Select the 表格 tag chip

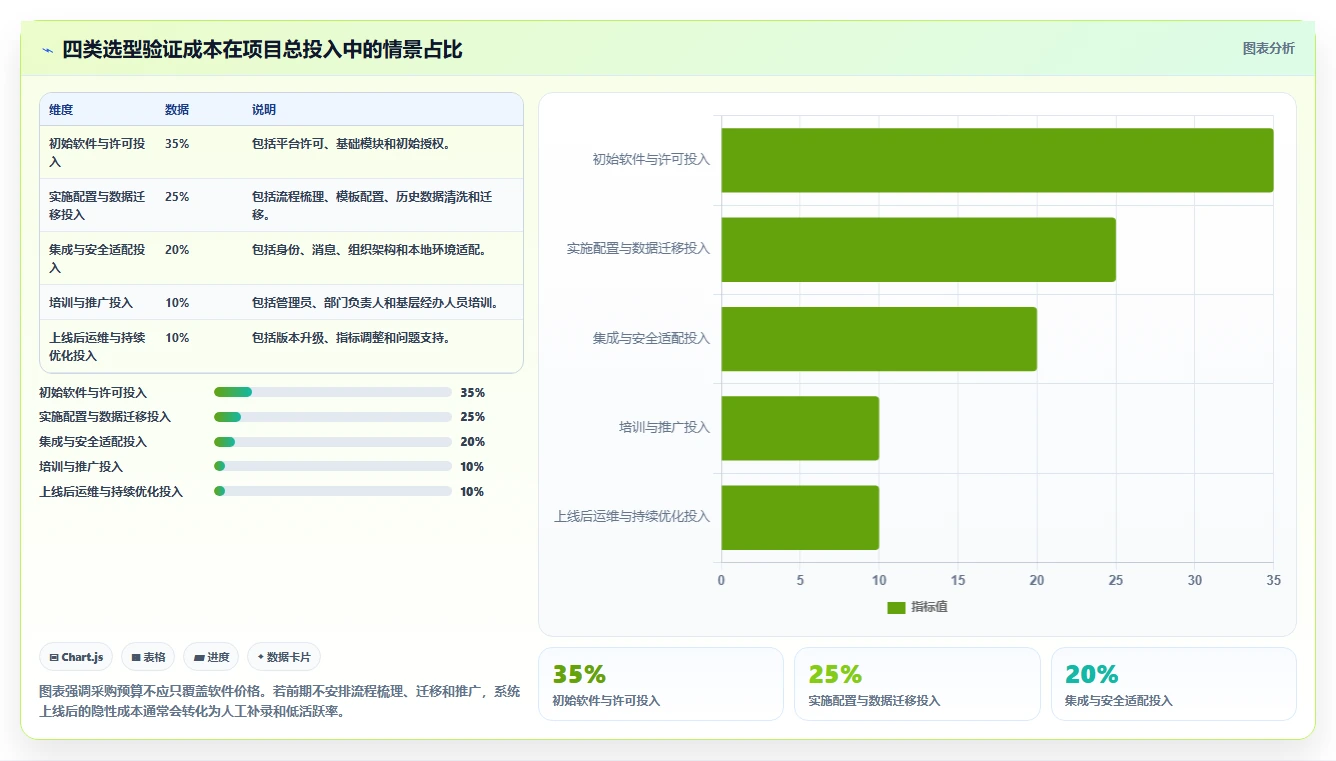(x=147, y=657)
